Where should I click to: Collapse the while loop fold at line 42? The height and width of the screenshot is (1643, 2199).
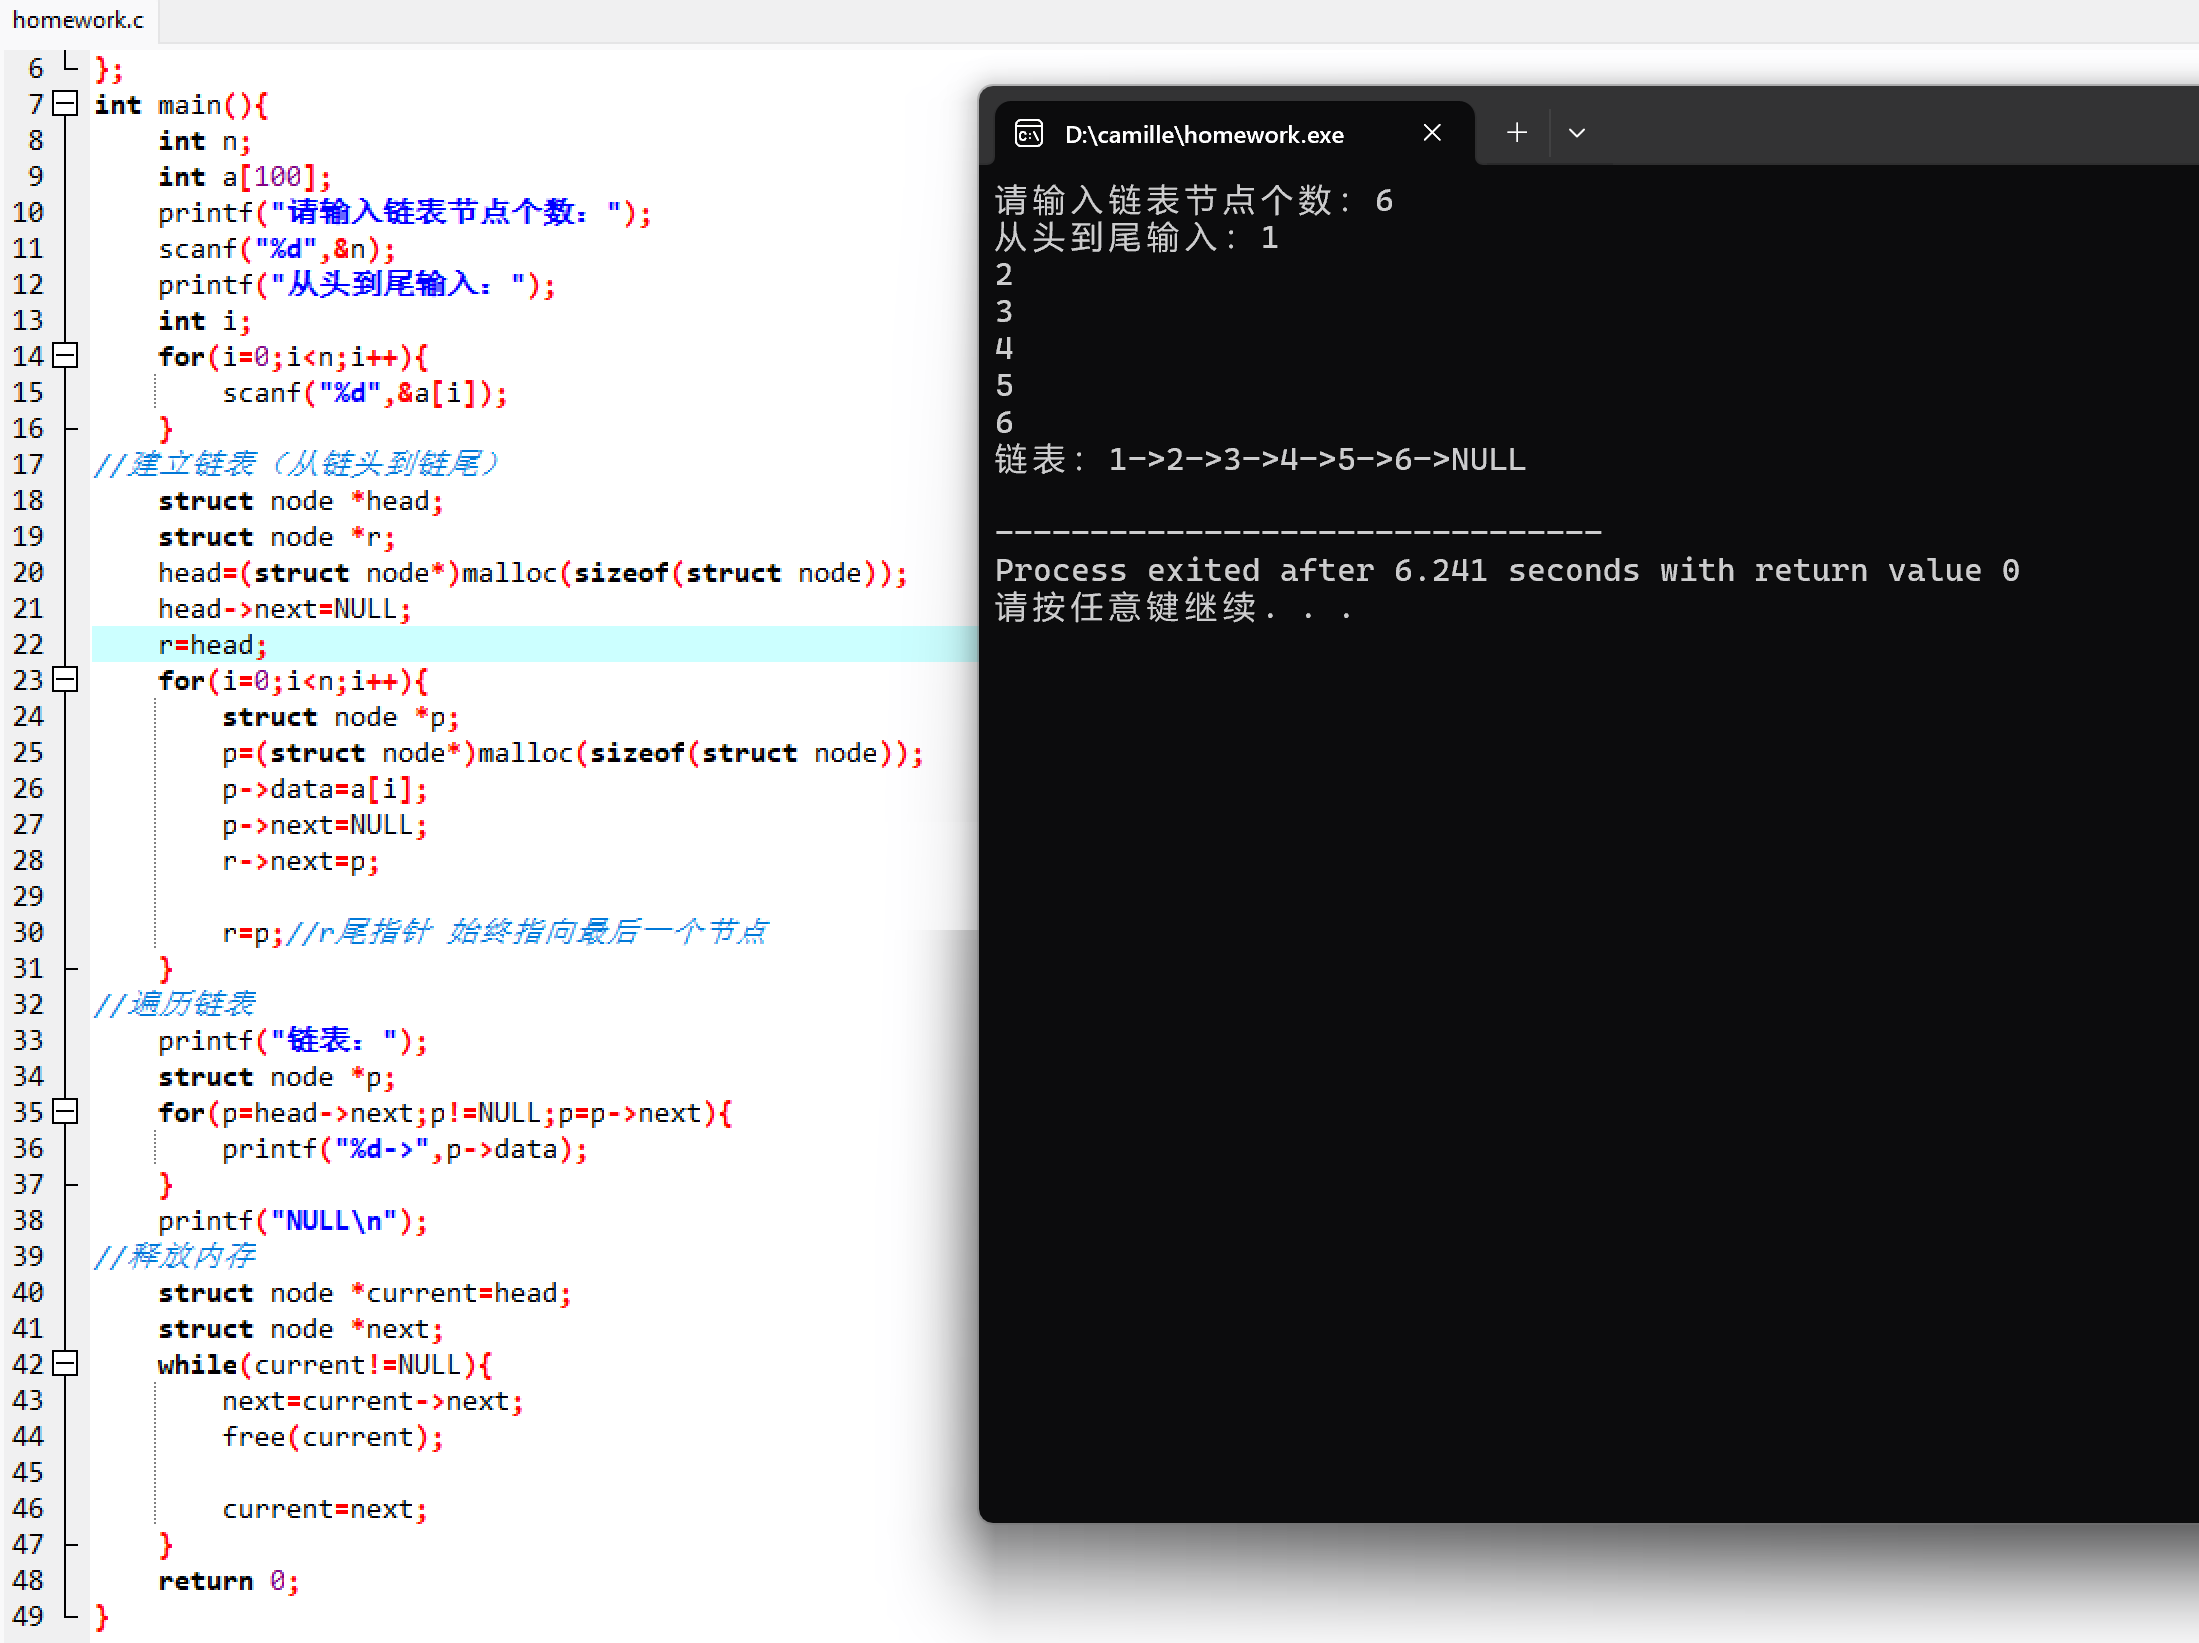65,1363
